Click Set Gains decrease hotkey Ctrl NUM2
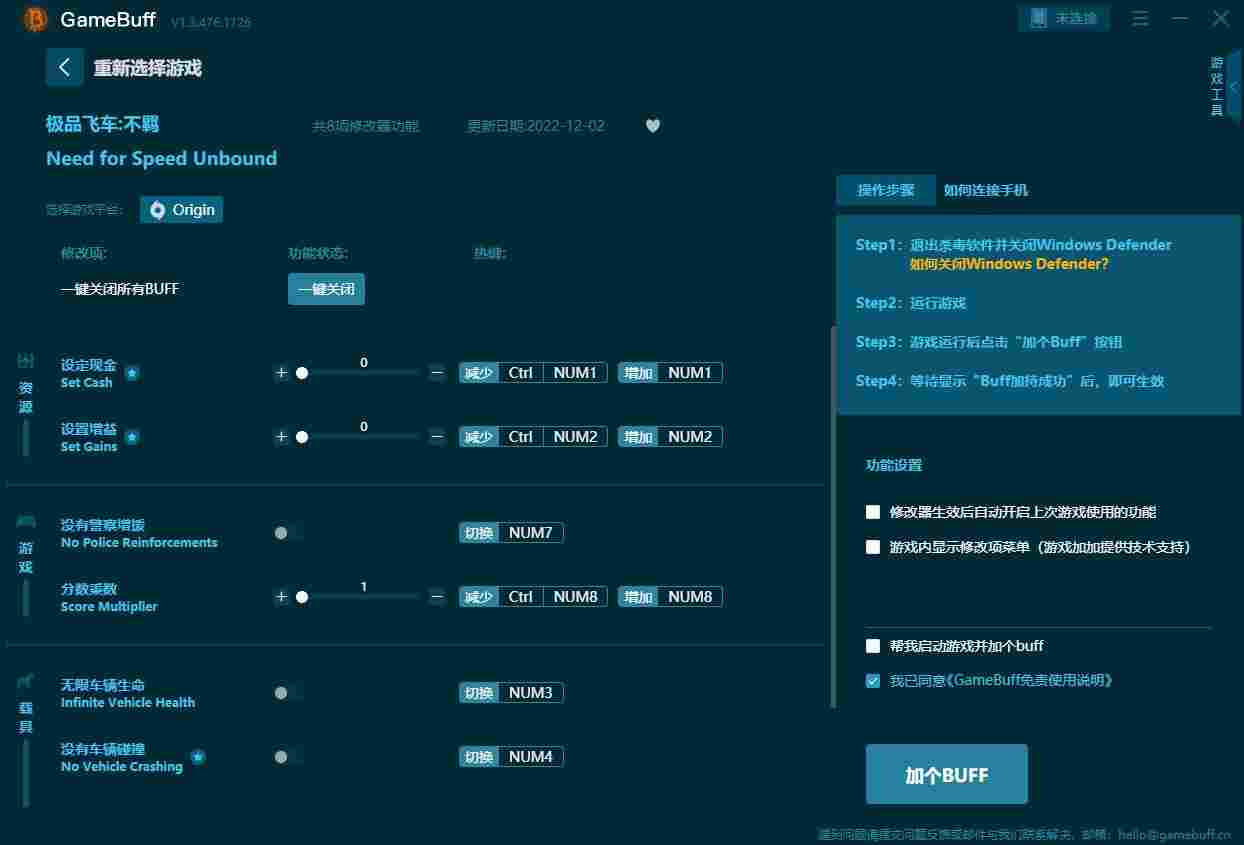Viewport: 1244px width, 845px height. point(533,437)
